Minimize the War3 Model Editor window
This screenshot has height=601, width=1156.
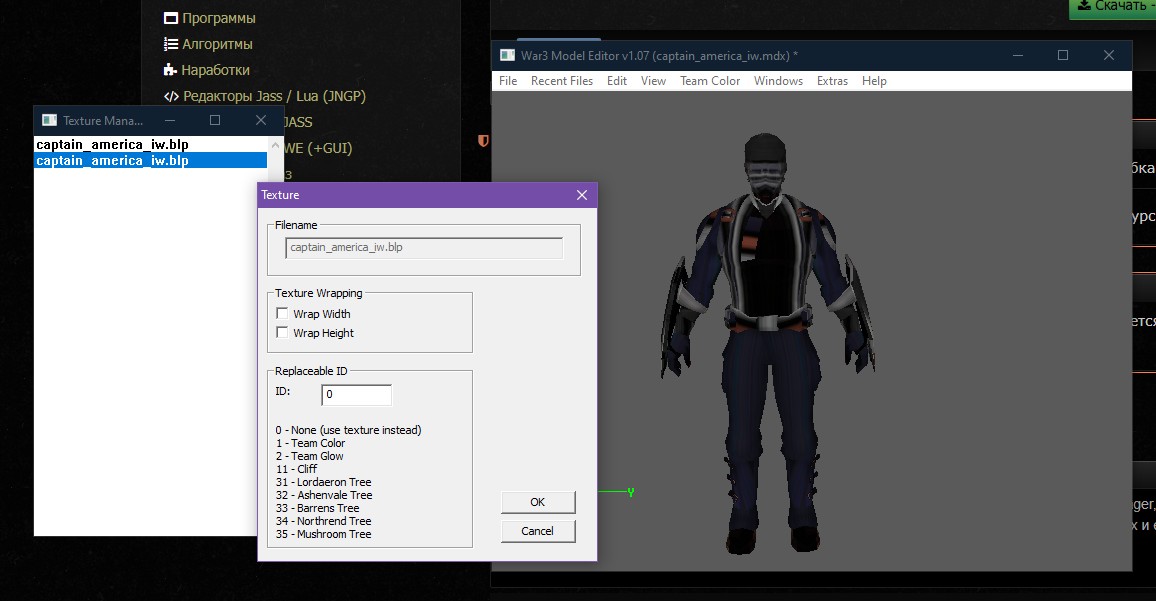point(1018,55)
